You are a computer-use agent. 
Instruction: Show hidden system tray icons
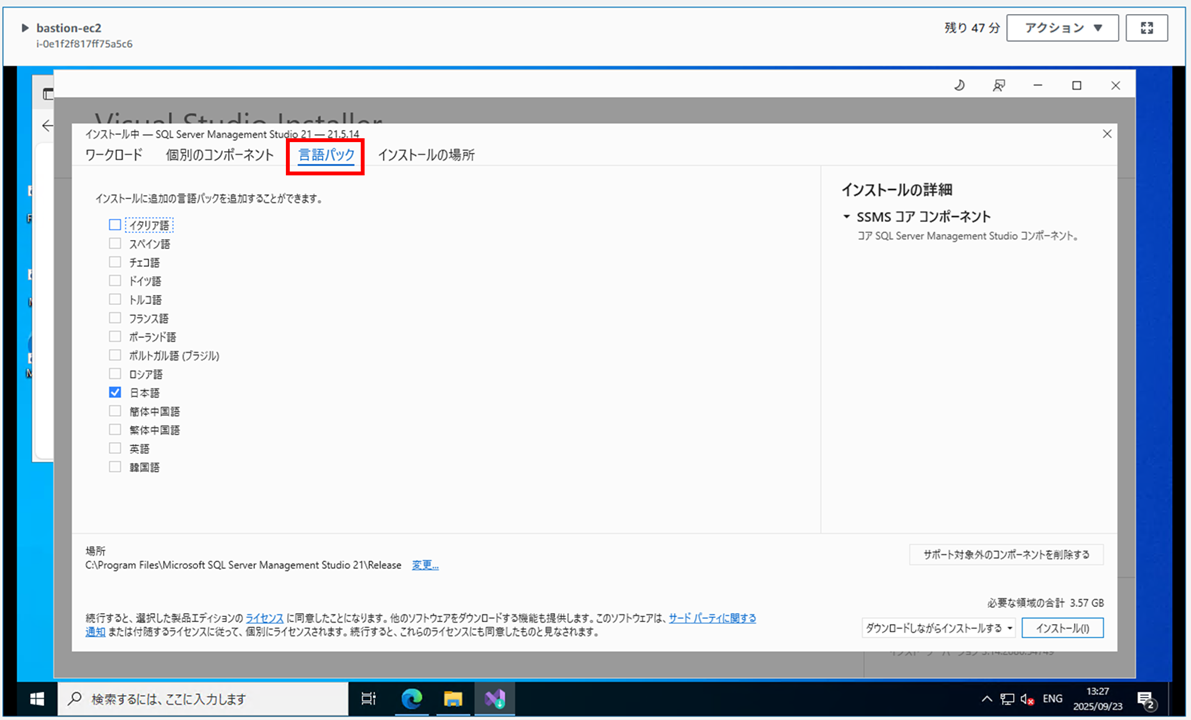[x=987, y=699]
